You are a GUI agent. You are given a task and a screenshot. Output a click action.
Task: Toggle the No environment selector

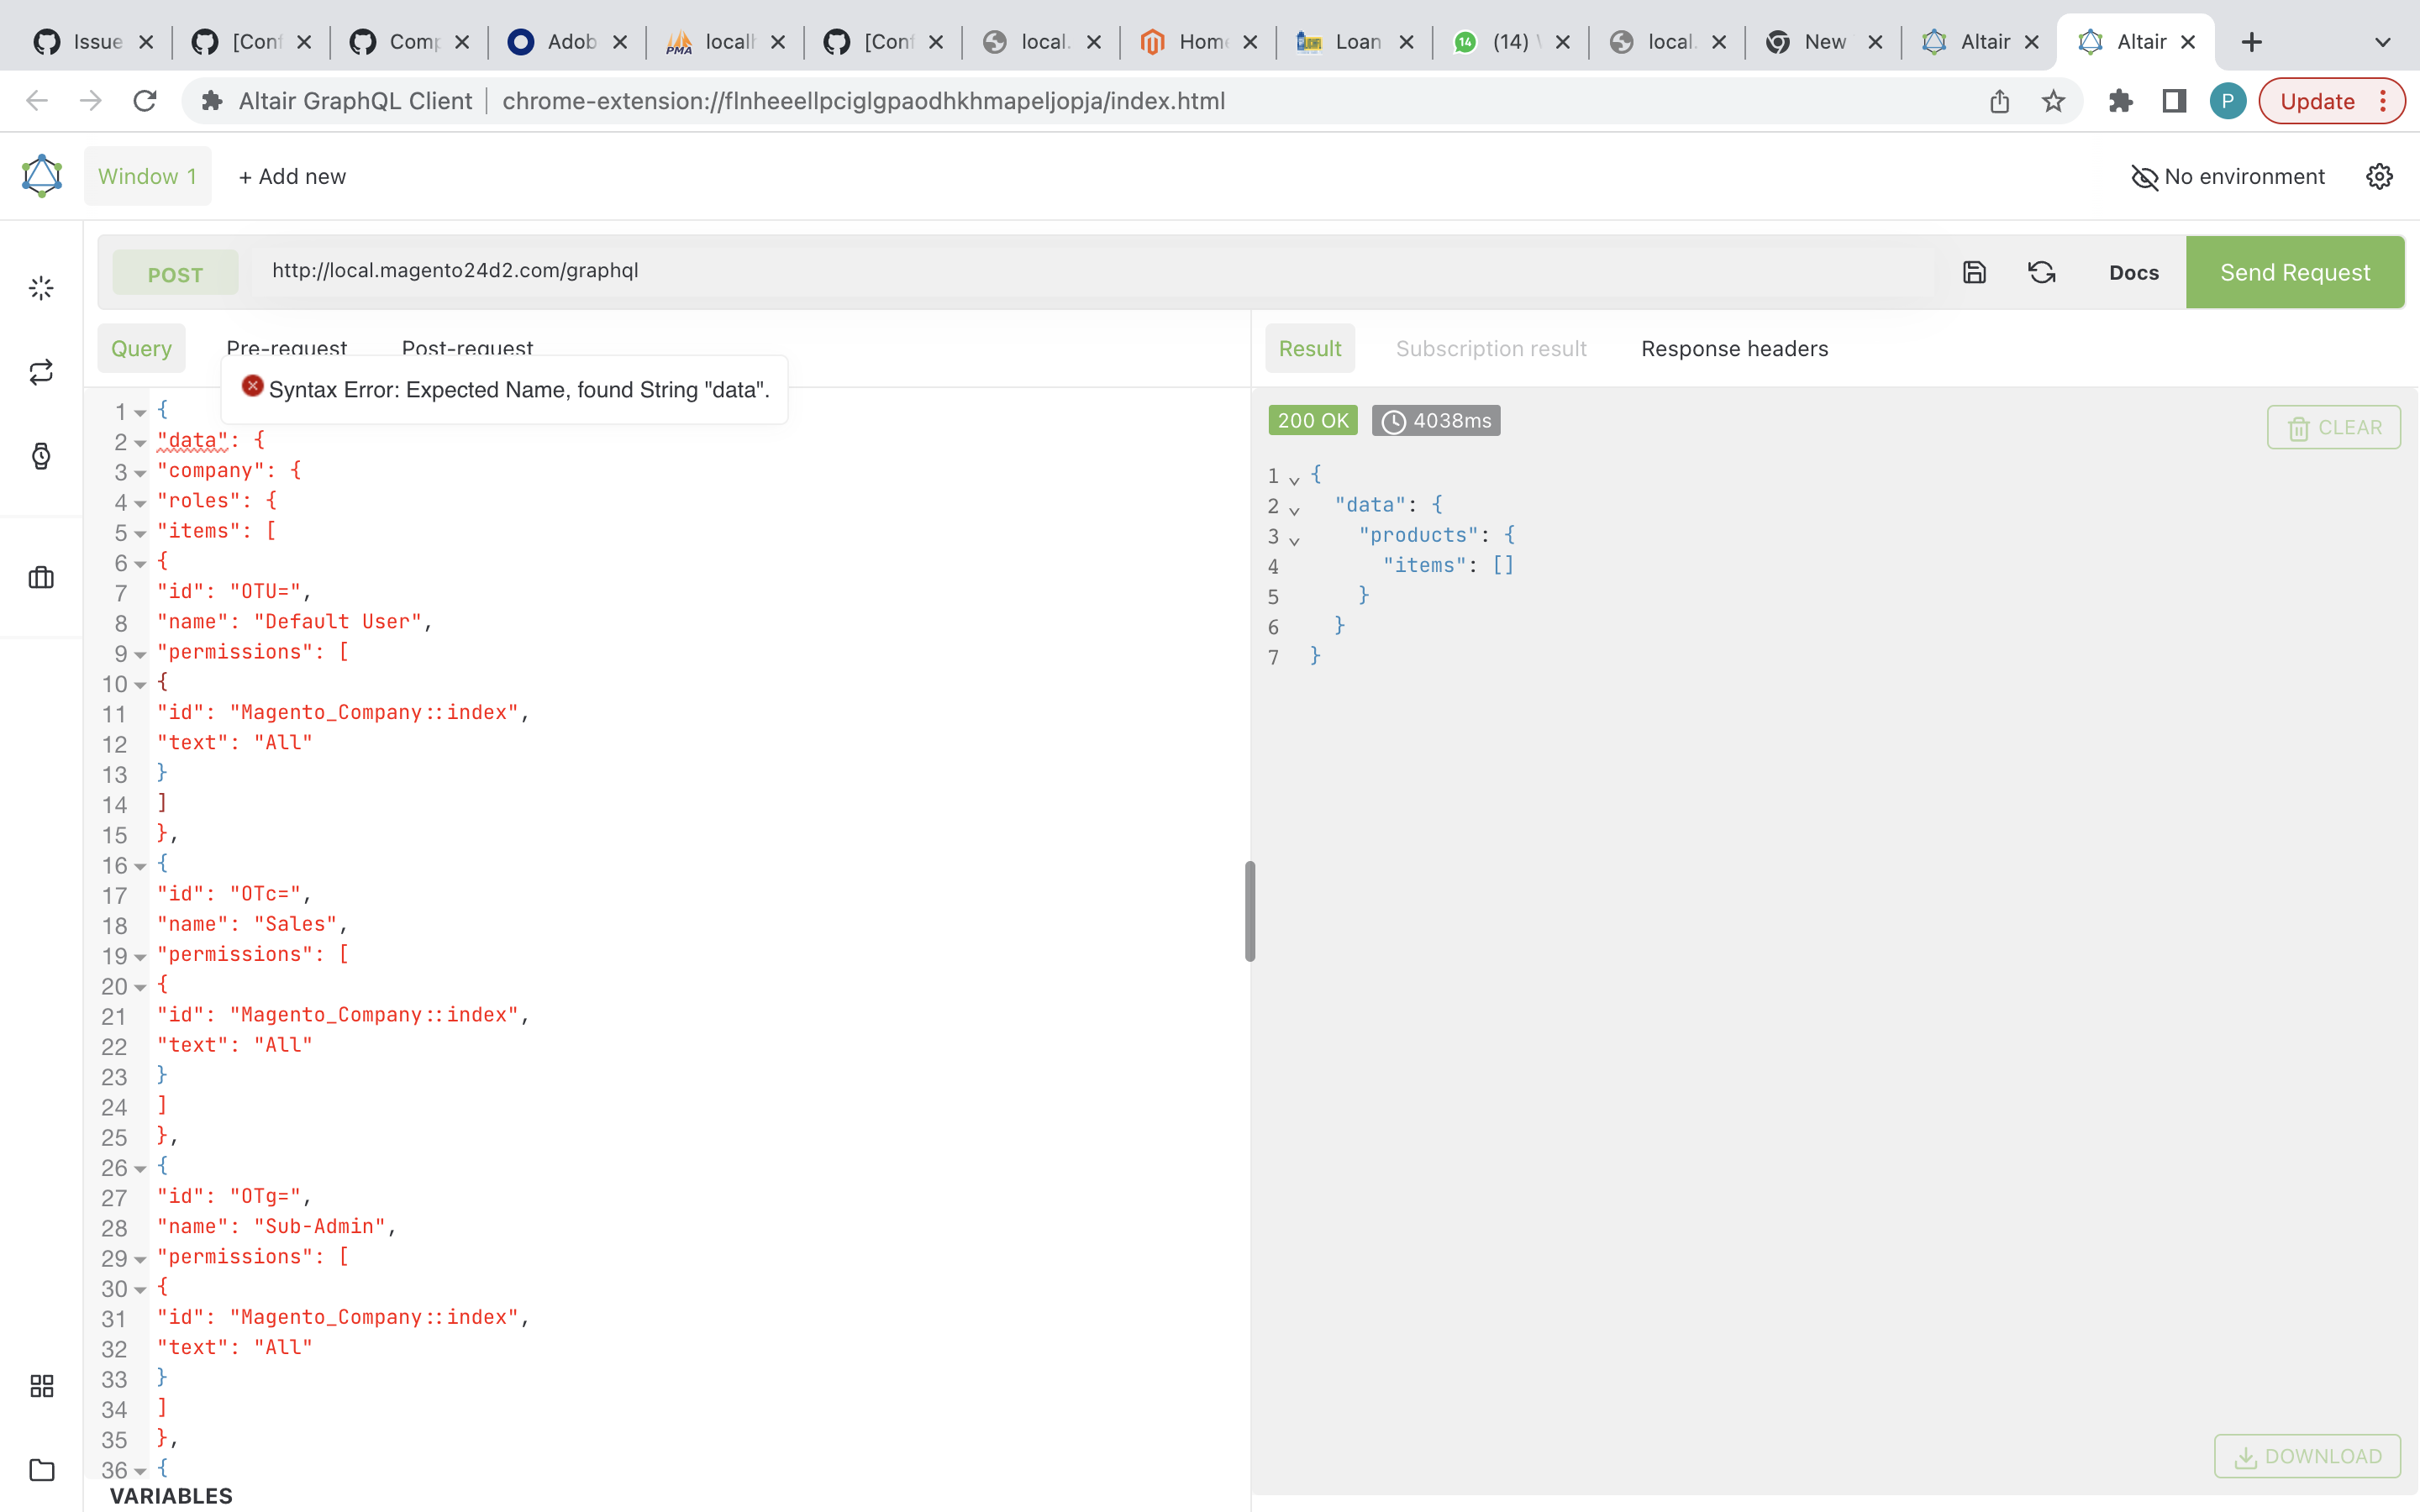pyautogui.click(x=2228, y=177)
